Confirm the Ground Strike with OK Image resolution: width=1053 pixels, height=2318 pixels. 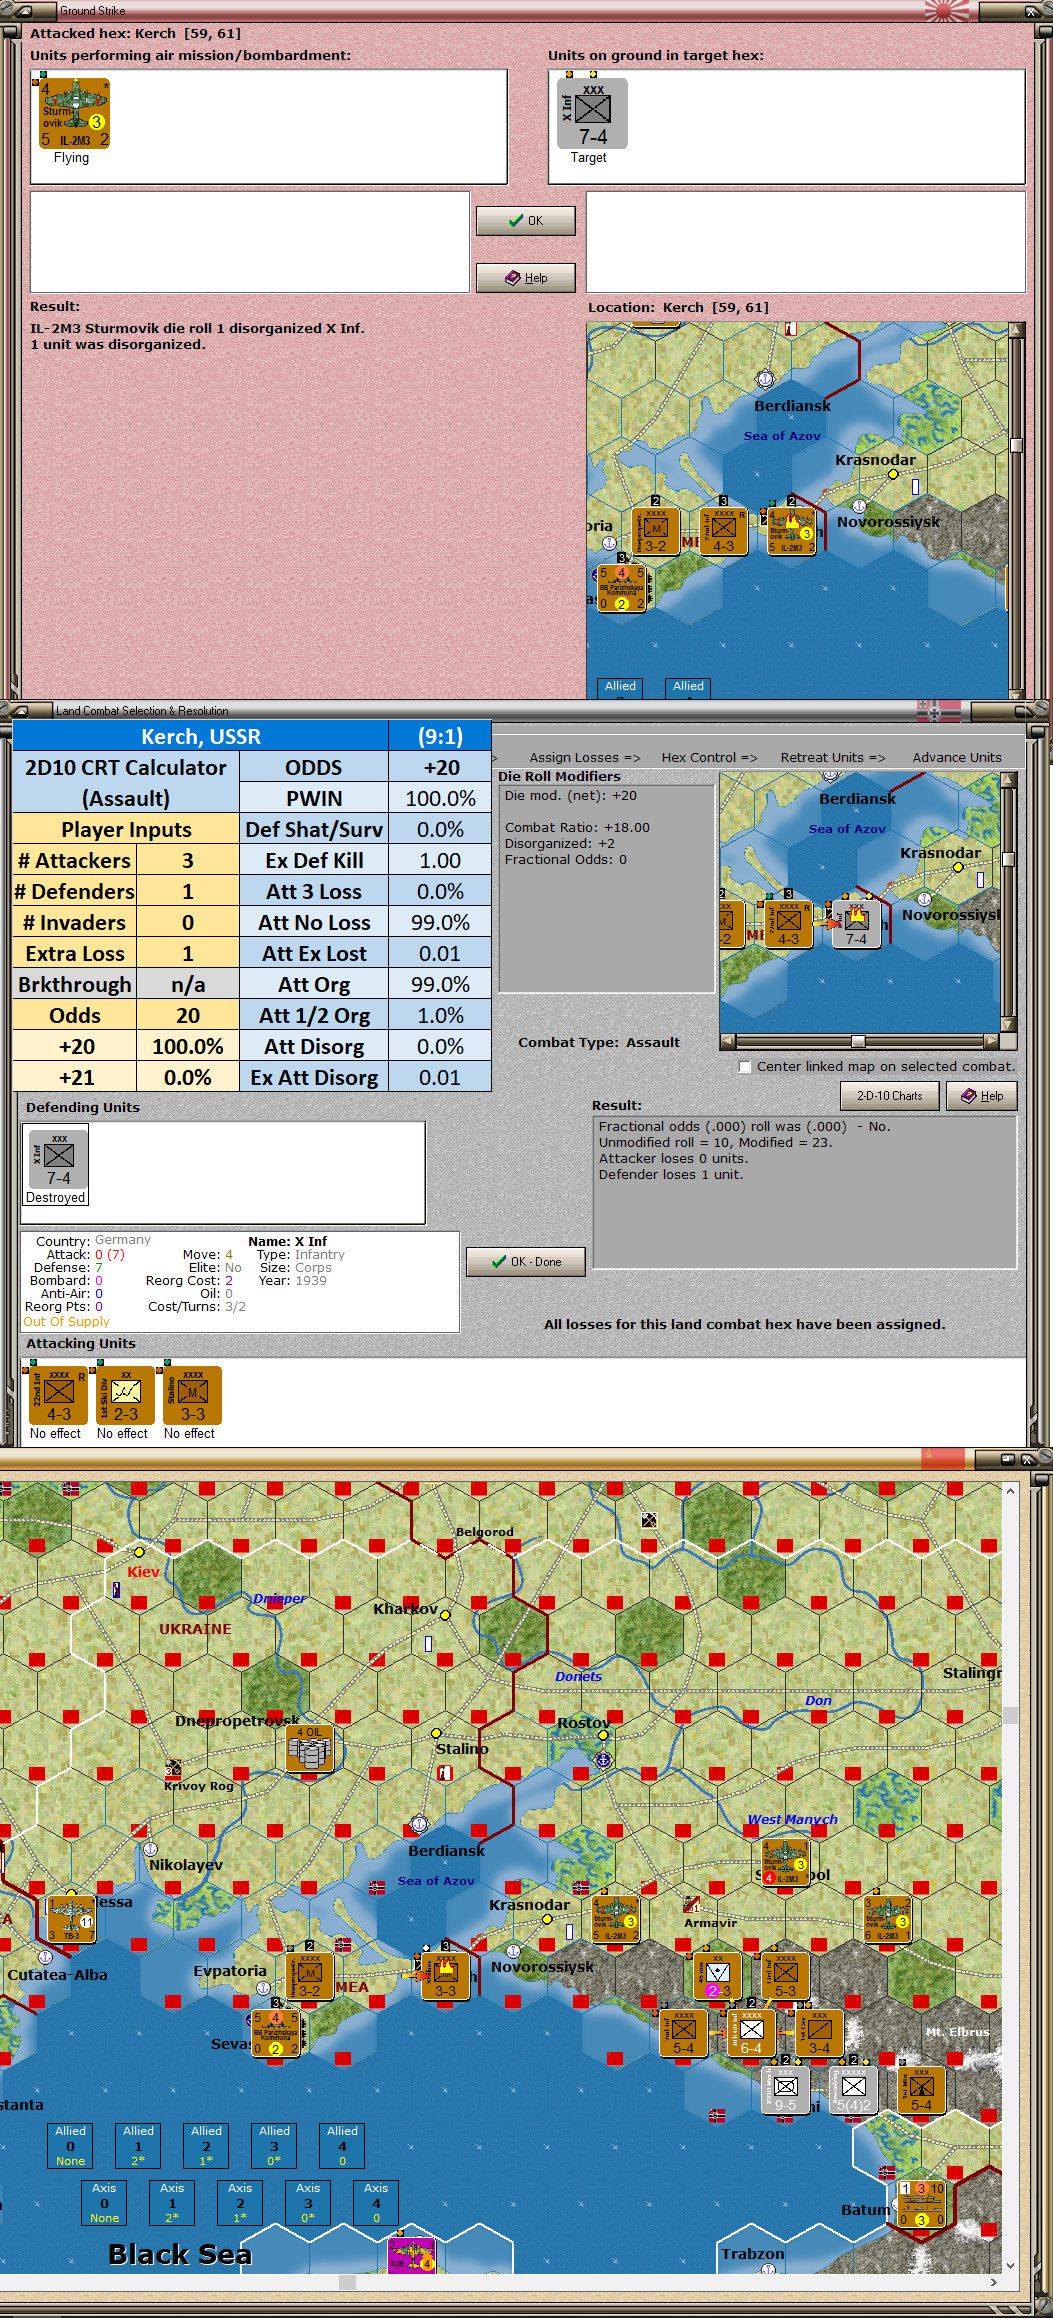526,221
